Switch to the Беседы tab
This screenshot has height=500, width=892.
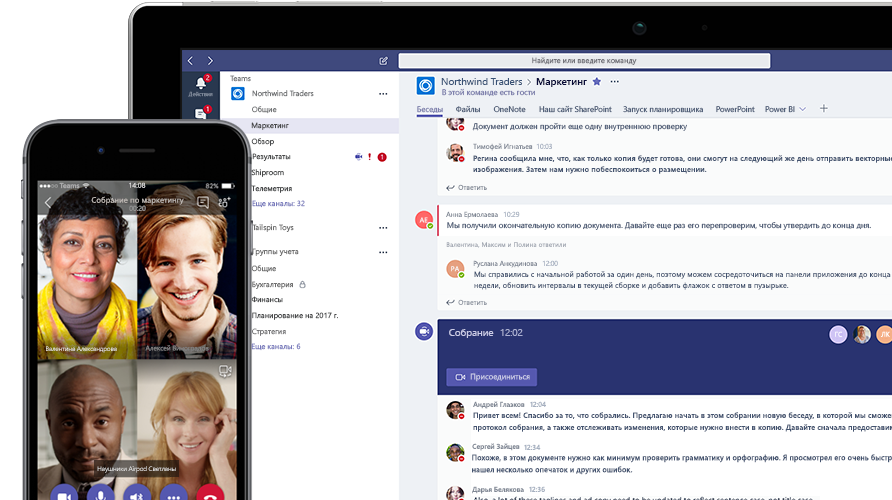pos(430,109)
